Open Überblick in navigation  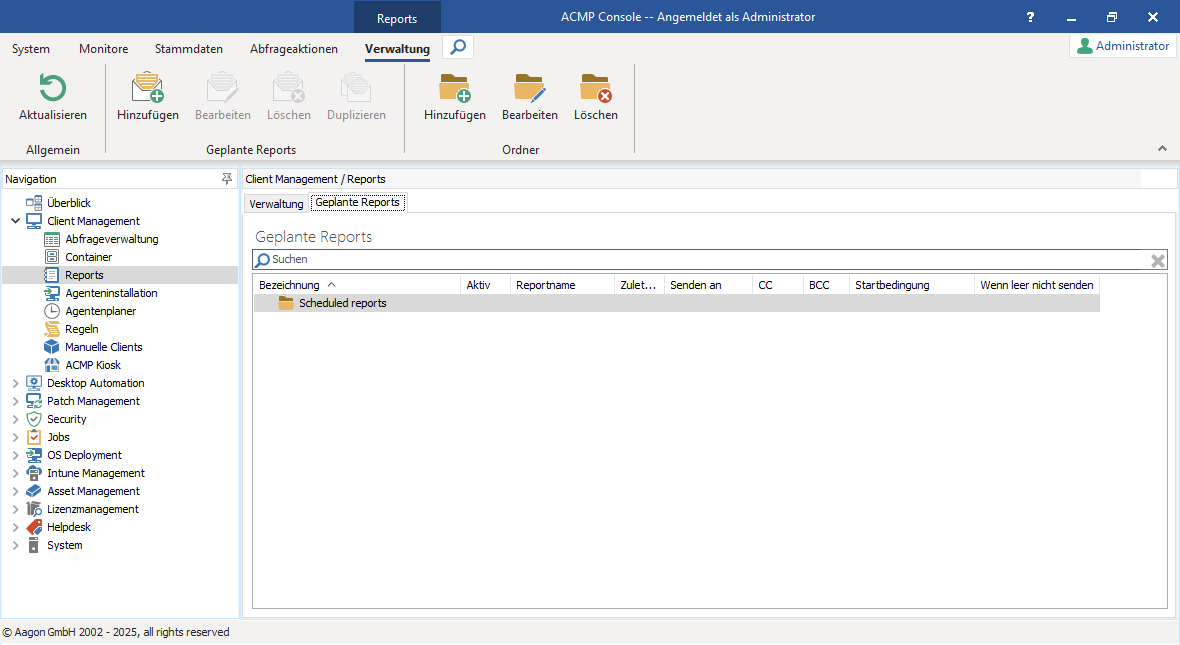(68, 202)
